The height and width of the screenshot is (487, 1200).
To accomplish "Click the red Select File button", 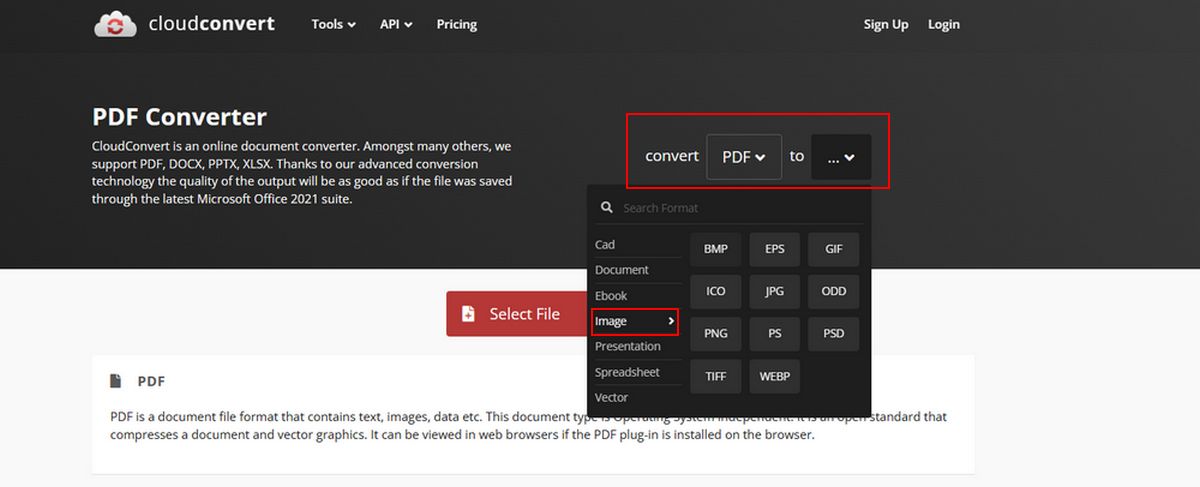I will coord(517,314).
